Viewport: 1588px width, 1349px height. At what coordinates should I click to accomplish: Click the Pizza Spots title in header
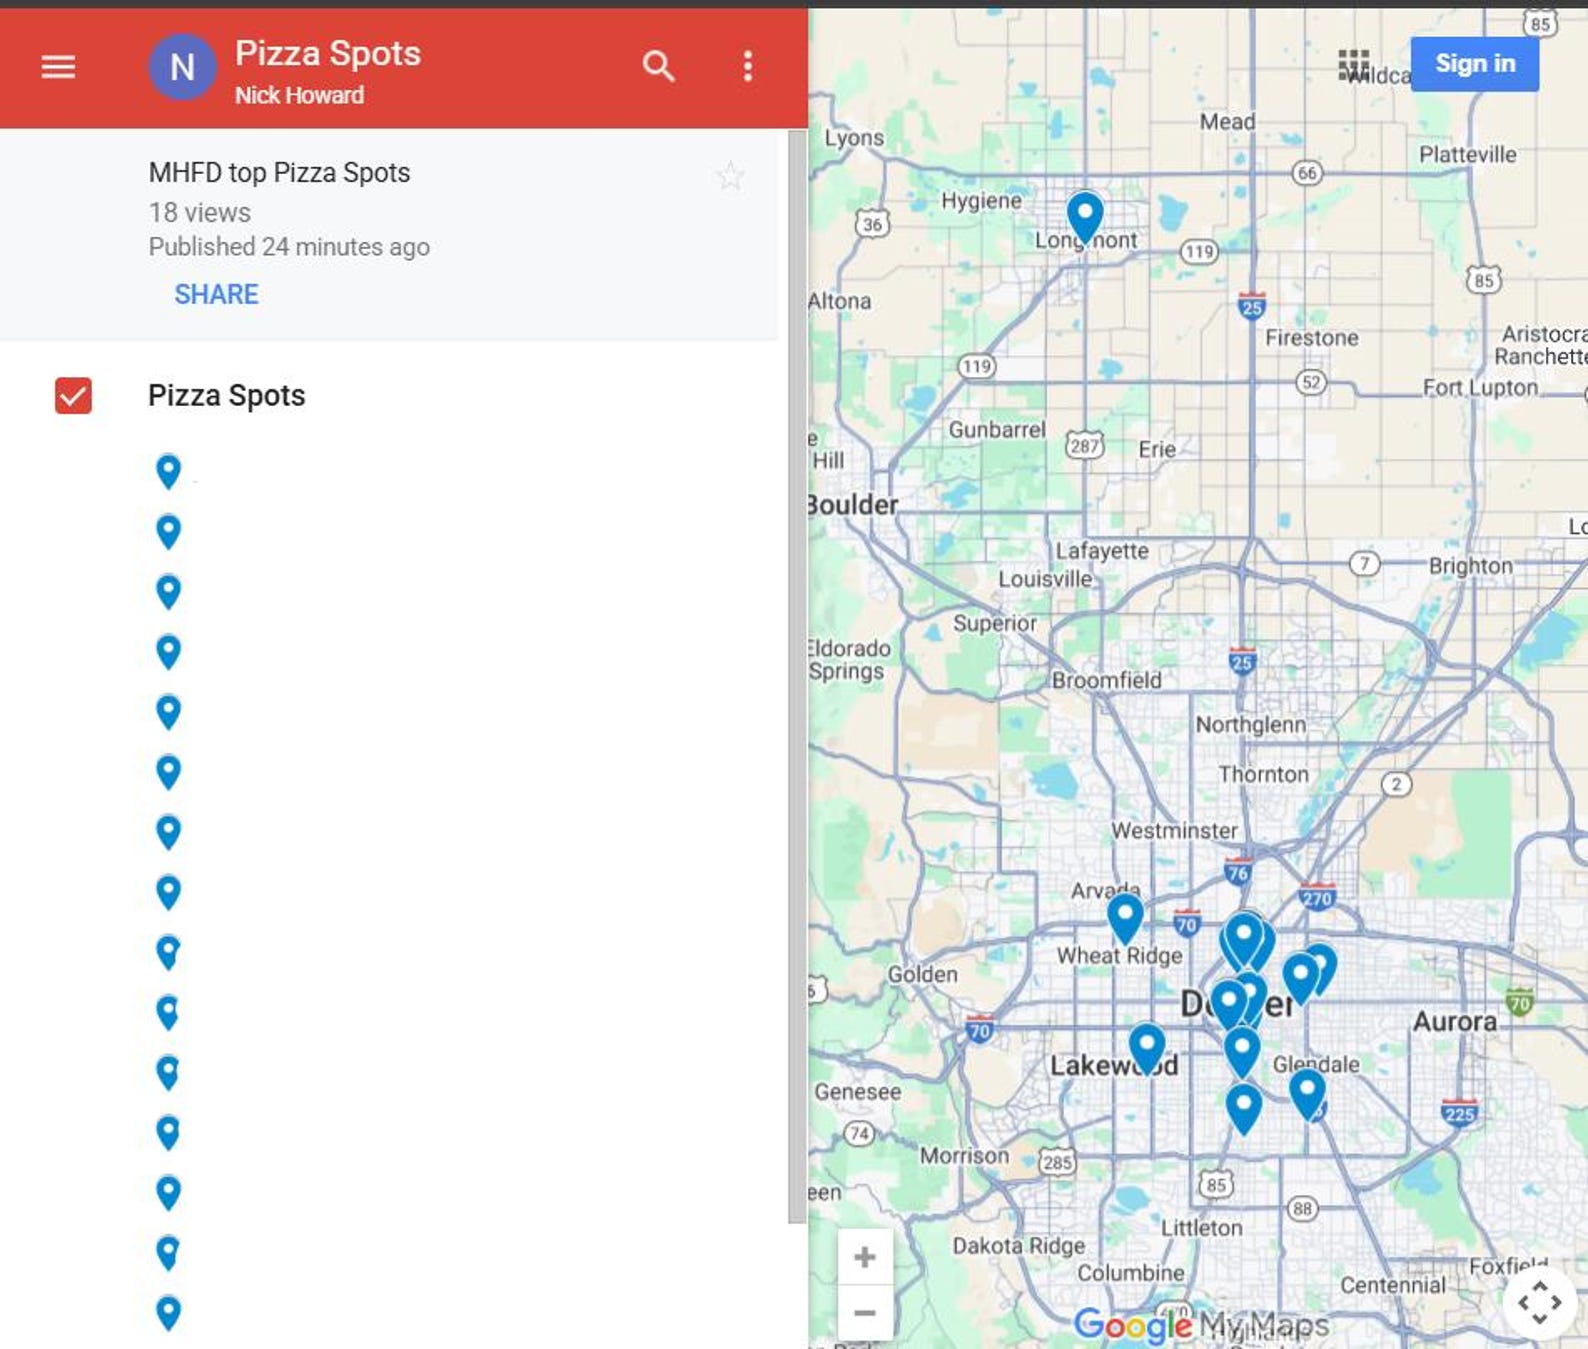pyautogui.click(x=328, y=53)
